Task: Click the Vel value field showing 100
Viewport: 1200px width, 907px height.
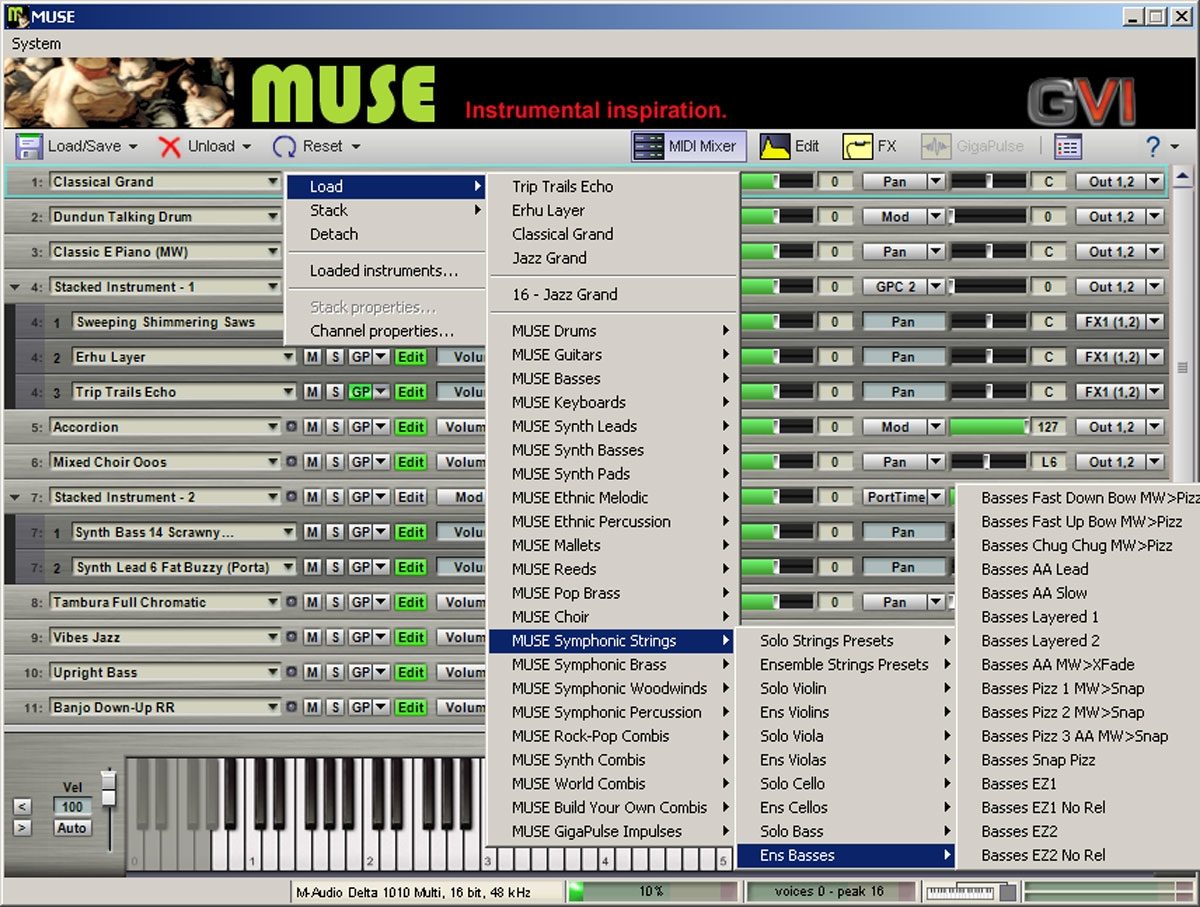Action: click(x=72, y=807)
